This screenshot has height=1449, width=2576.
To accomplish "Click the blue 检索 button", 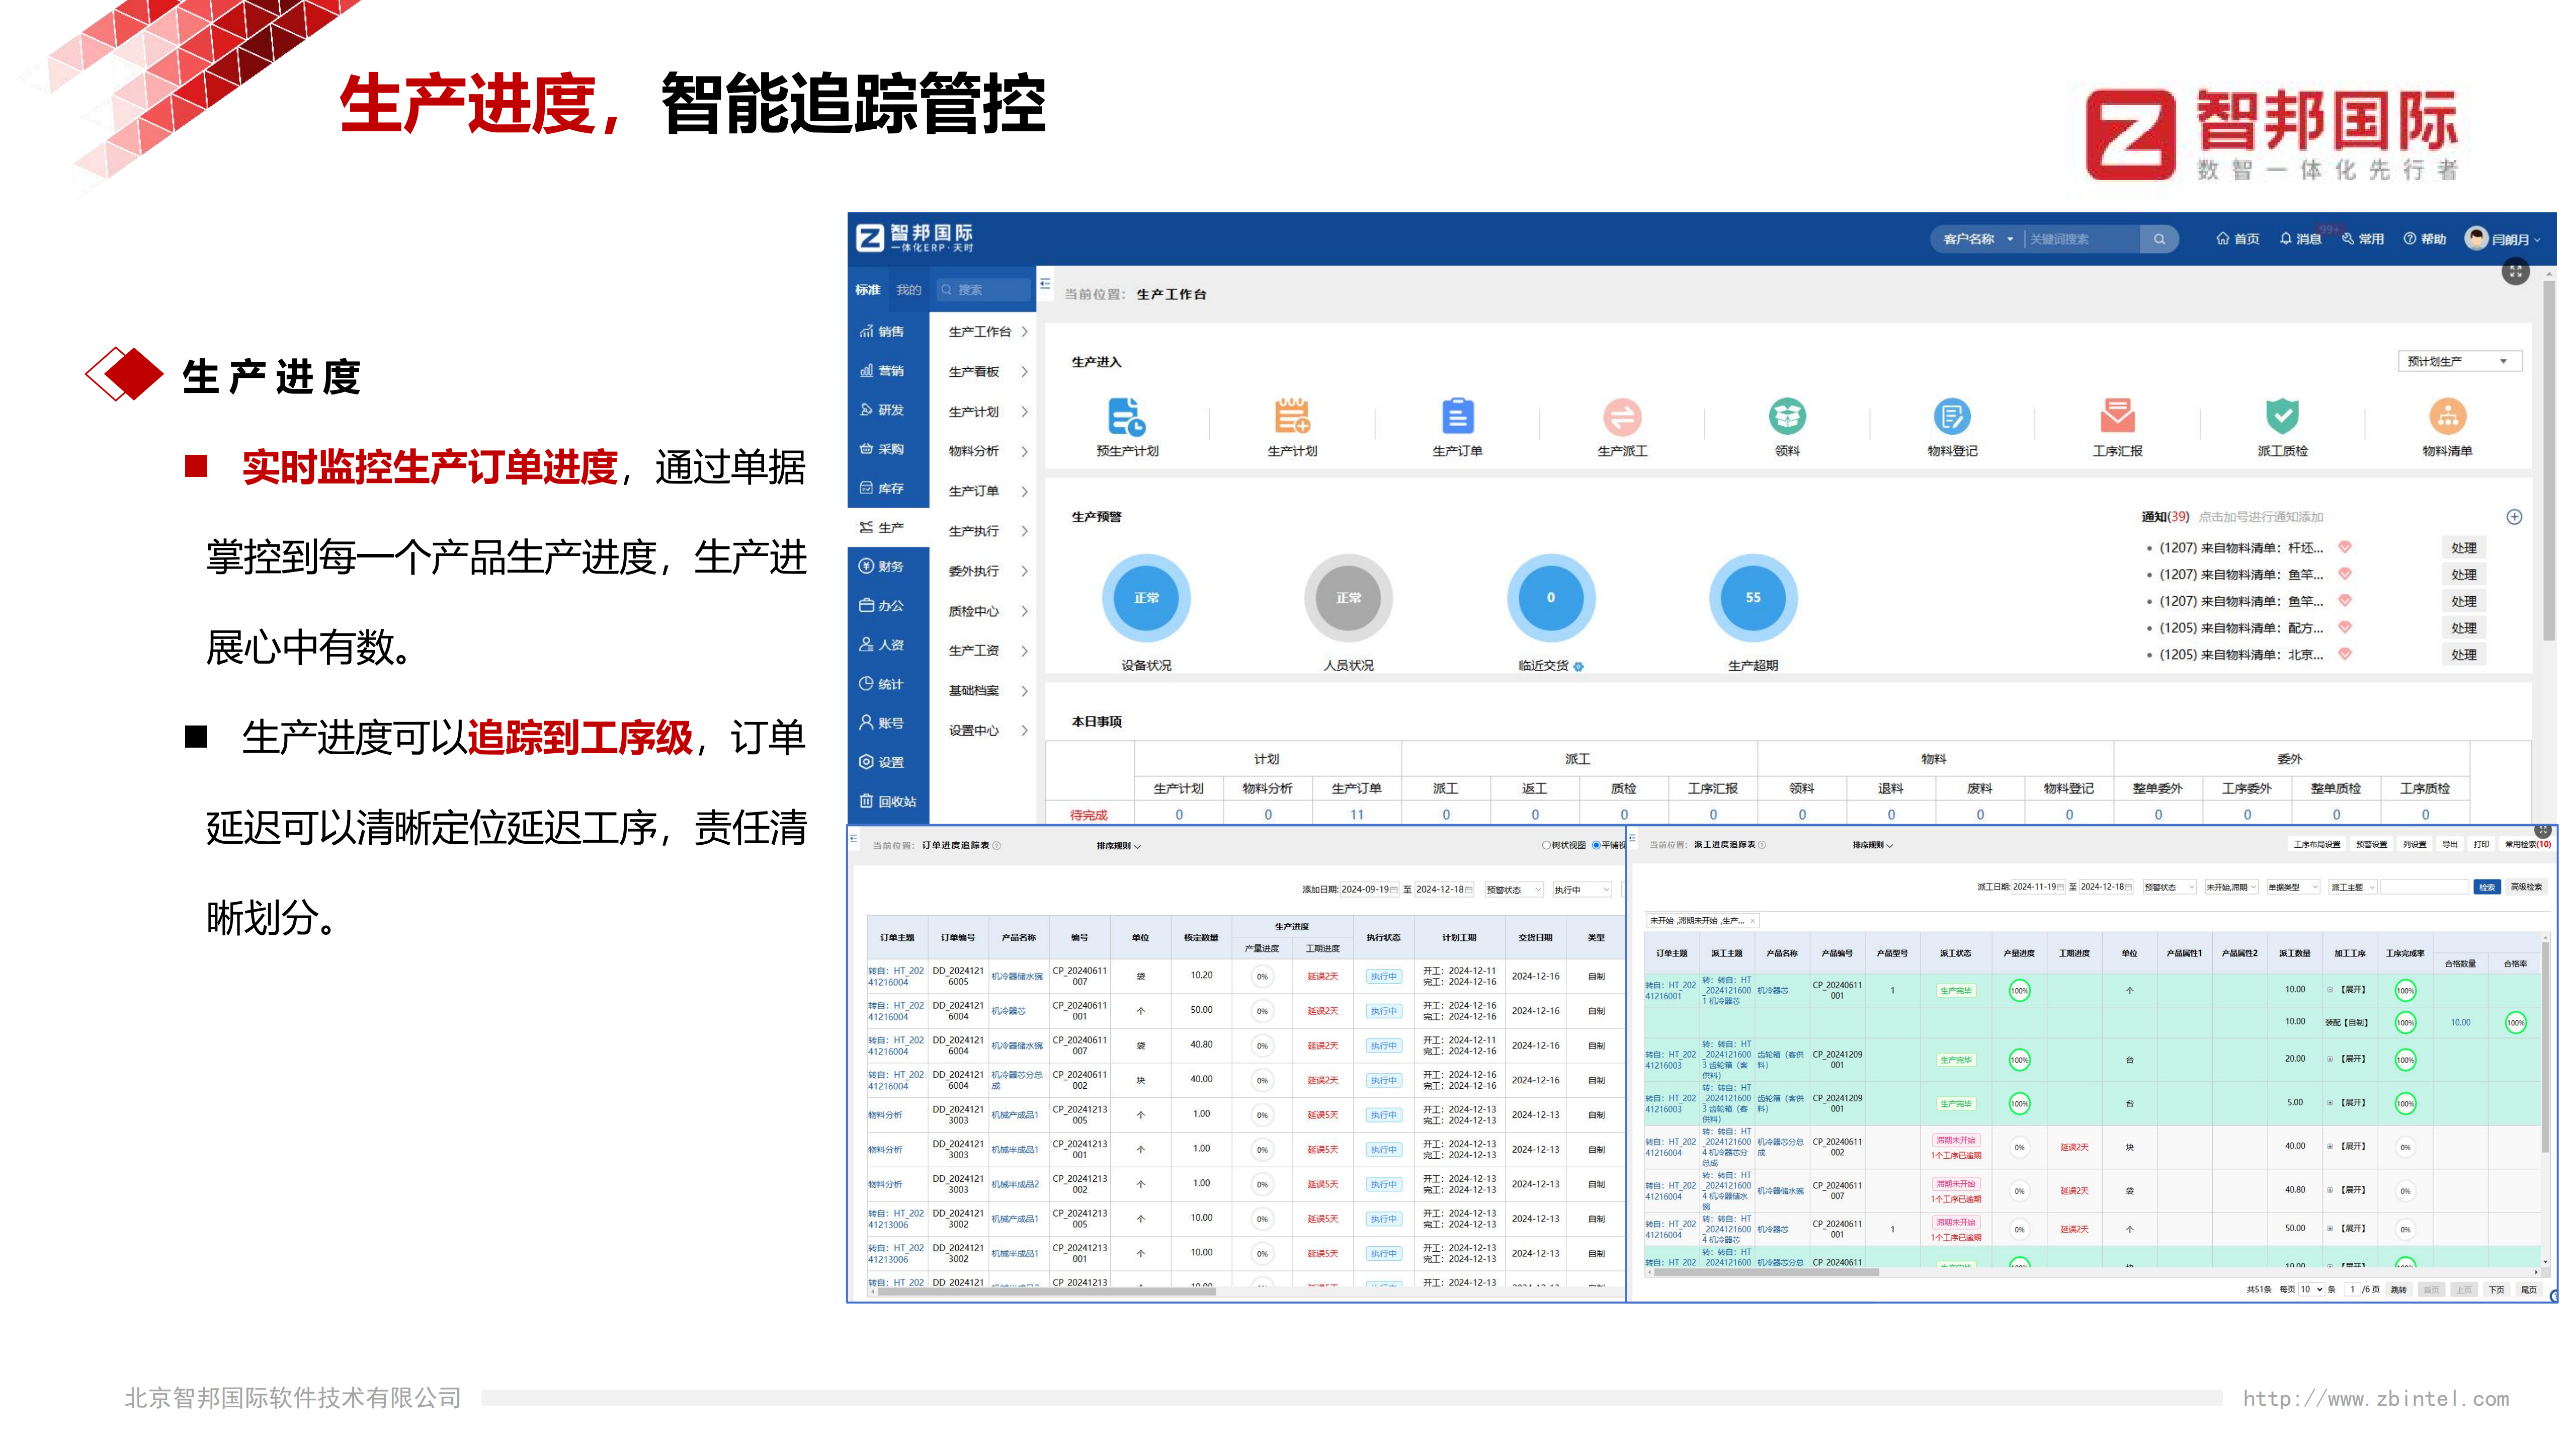I will tap(2487, 888).
